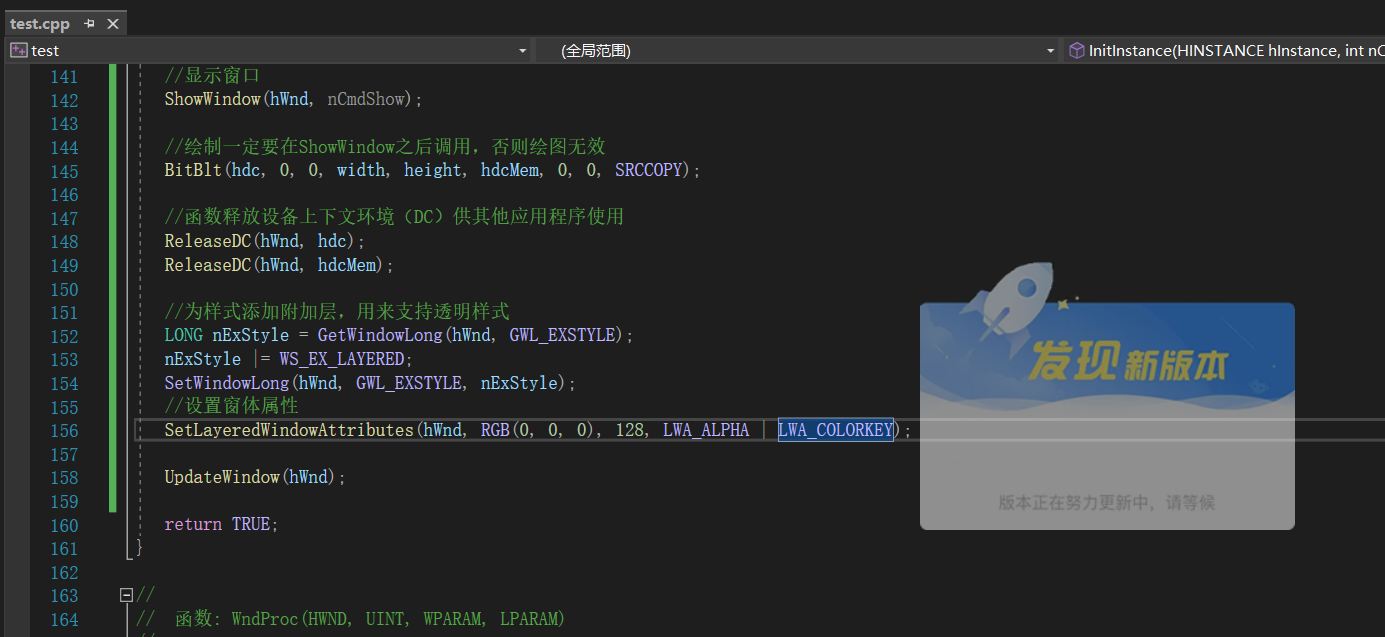Click the "版本正在努力更新中，请等候" message
Image resolution: width=1385 pixels, height=637 pixels.
click(x=1106, y=503)
